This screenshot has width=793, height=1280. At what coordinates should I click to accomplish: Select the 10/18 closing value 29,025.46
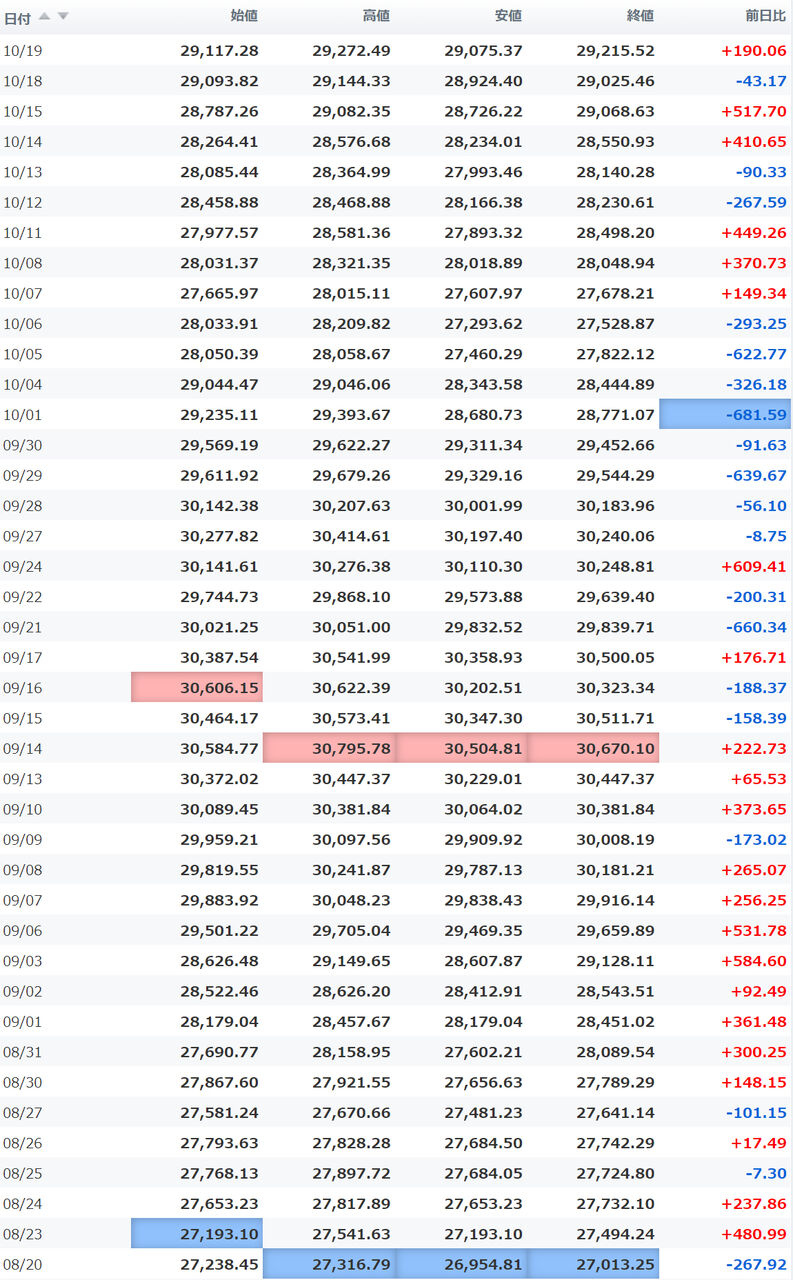615,80
